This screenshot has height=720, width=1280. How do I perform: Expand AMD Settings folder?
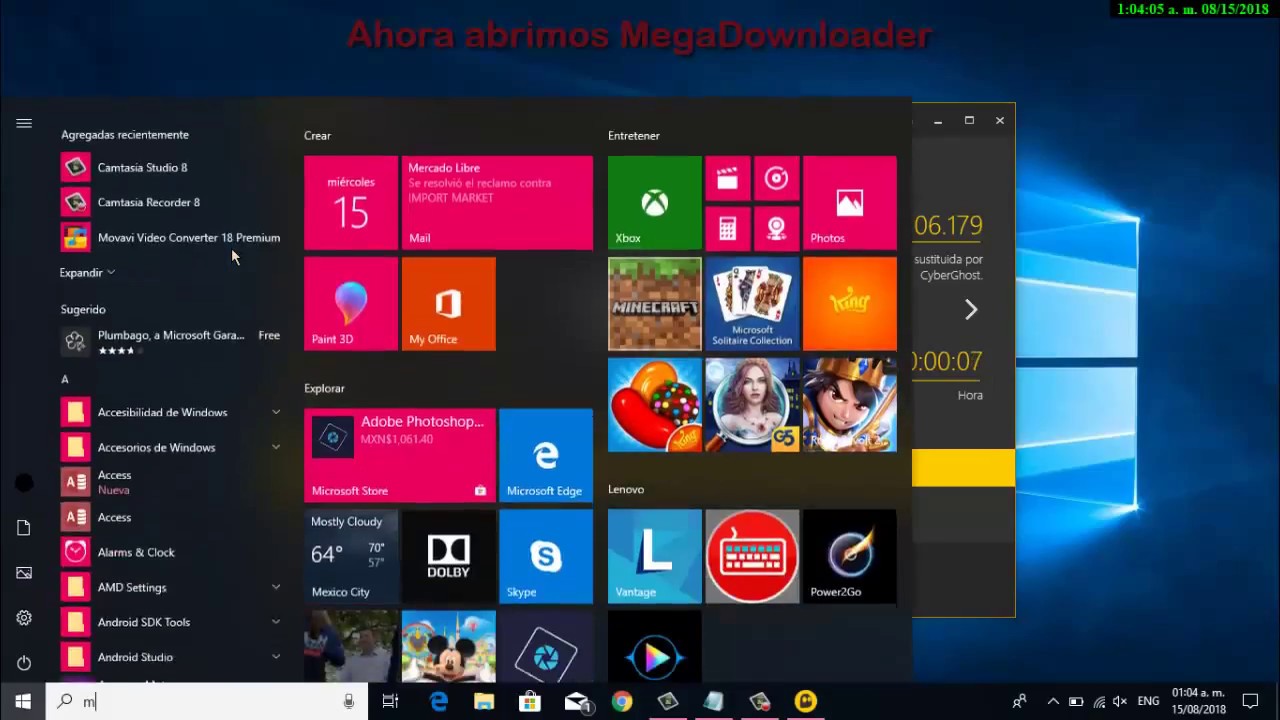(x=170, y=587)
